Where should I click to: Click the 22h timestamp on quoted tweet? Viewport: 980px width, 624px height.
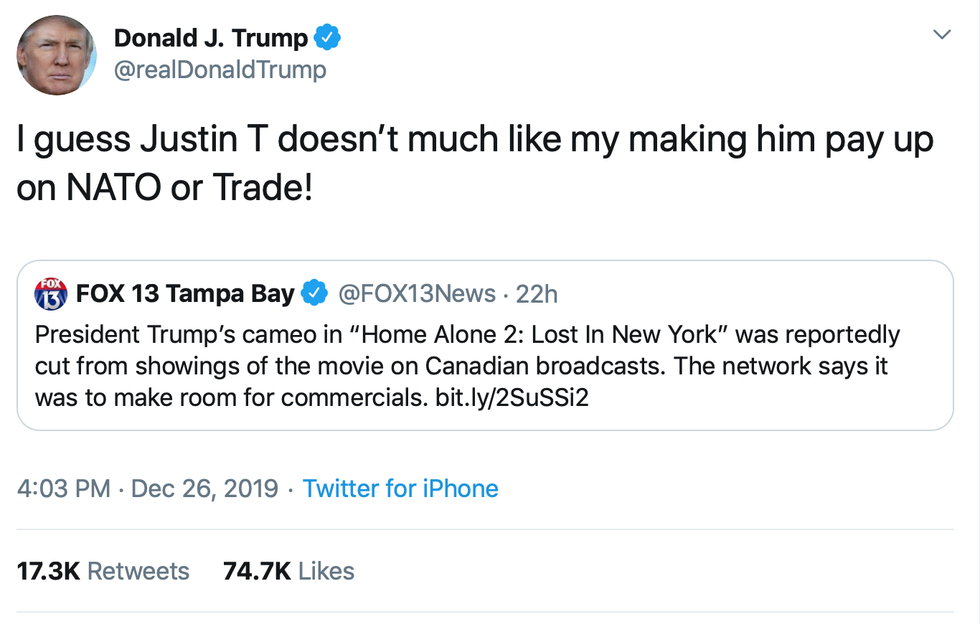[536, 294]
